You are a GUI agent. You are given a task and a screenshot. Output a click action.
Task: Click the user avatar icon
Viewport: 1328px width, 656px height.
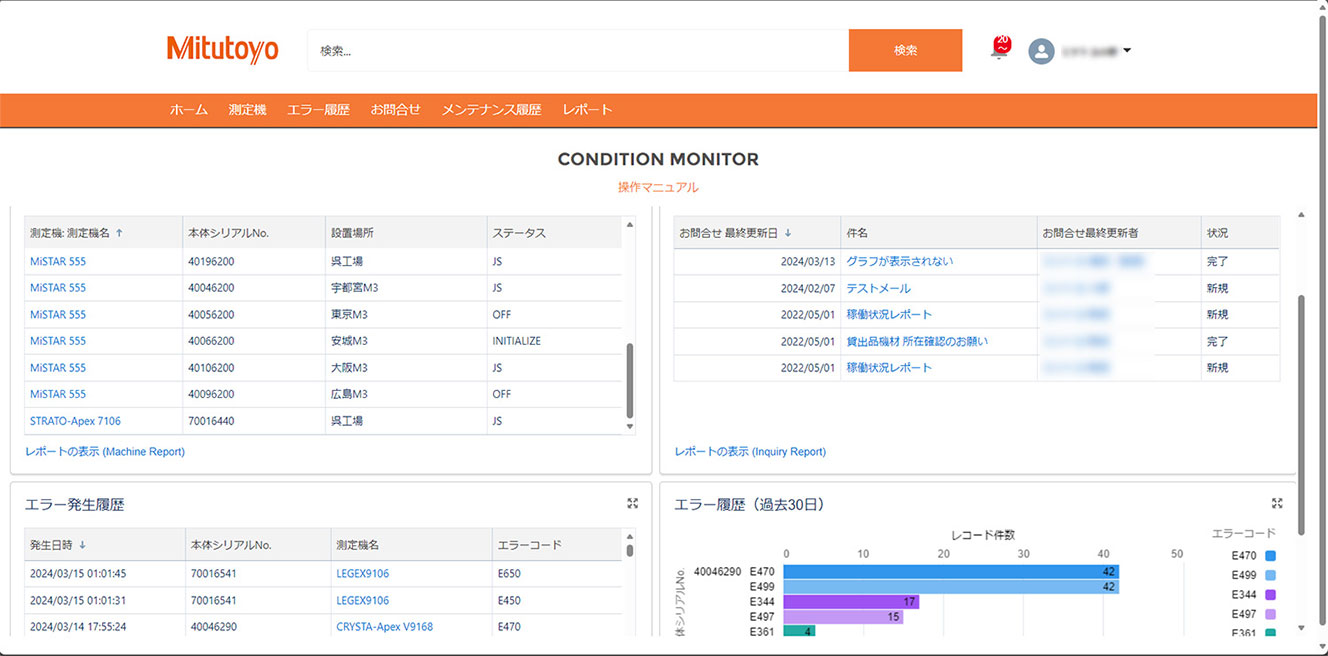click(x=1041, y=51)
